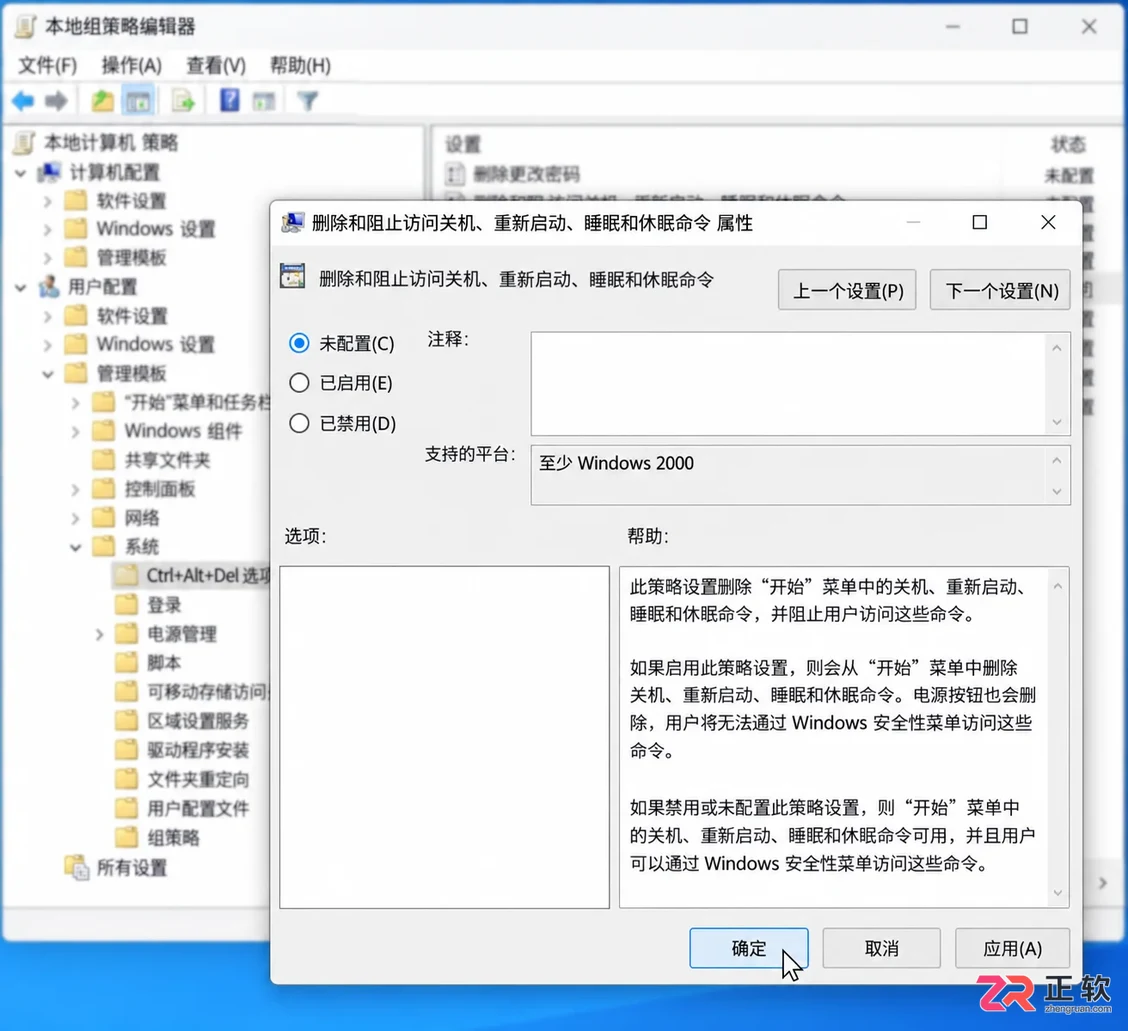Click the Up one level folder icon

click(102, 101)
